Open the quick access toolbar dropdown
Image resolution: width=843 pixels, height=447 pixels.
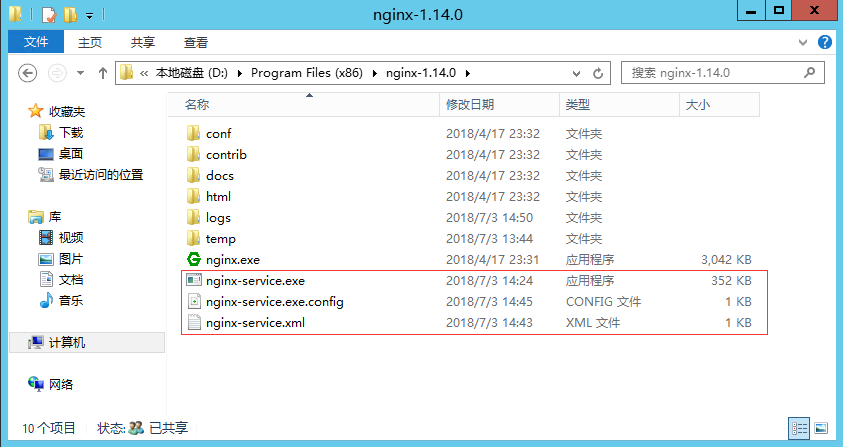(90, 15)
